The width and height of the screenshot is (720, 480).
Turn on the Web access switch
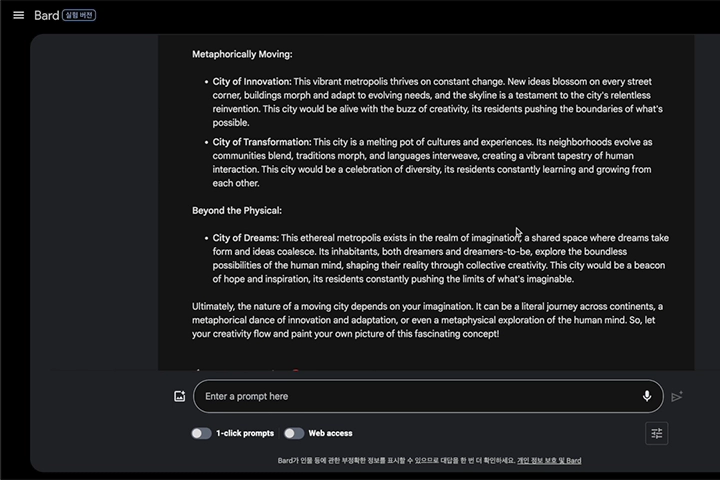click(x=294, y=433)
